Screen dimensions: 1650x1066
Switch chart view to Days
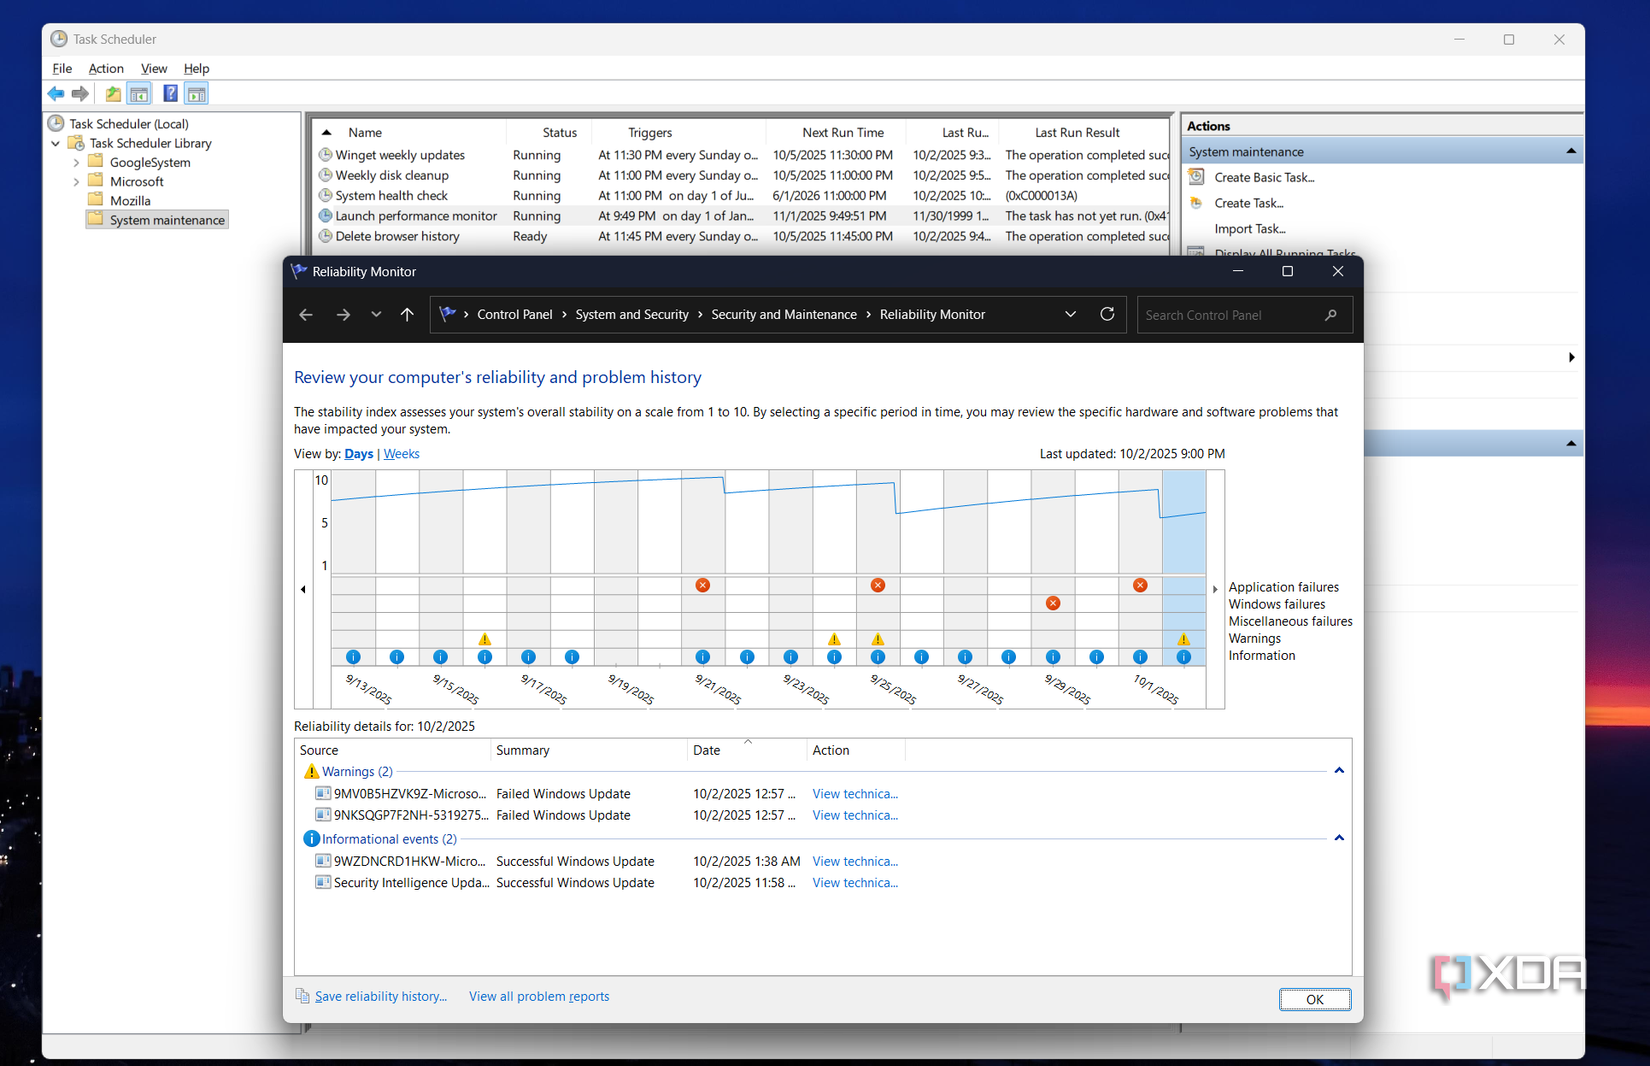point(359,454)
